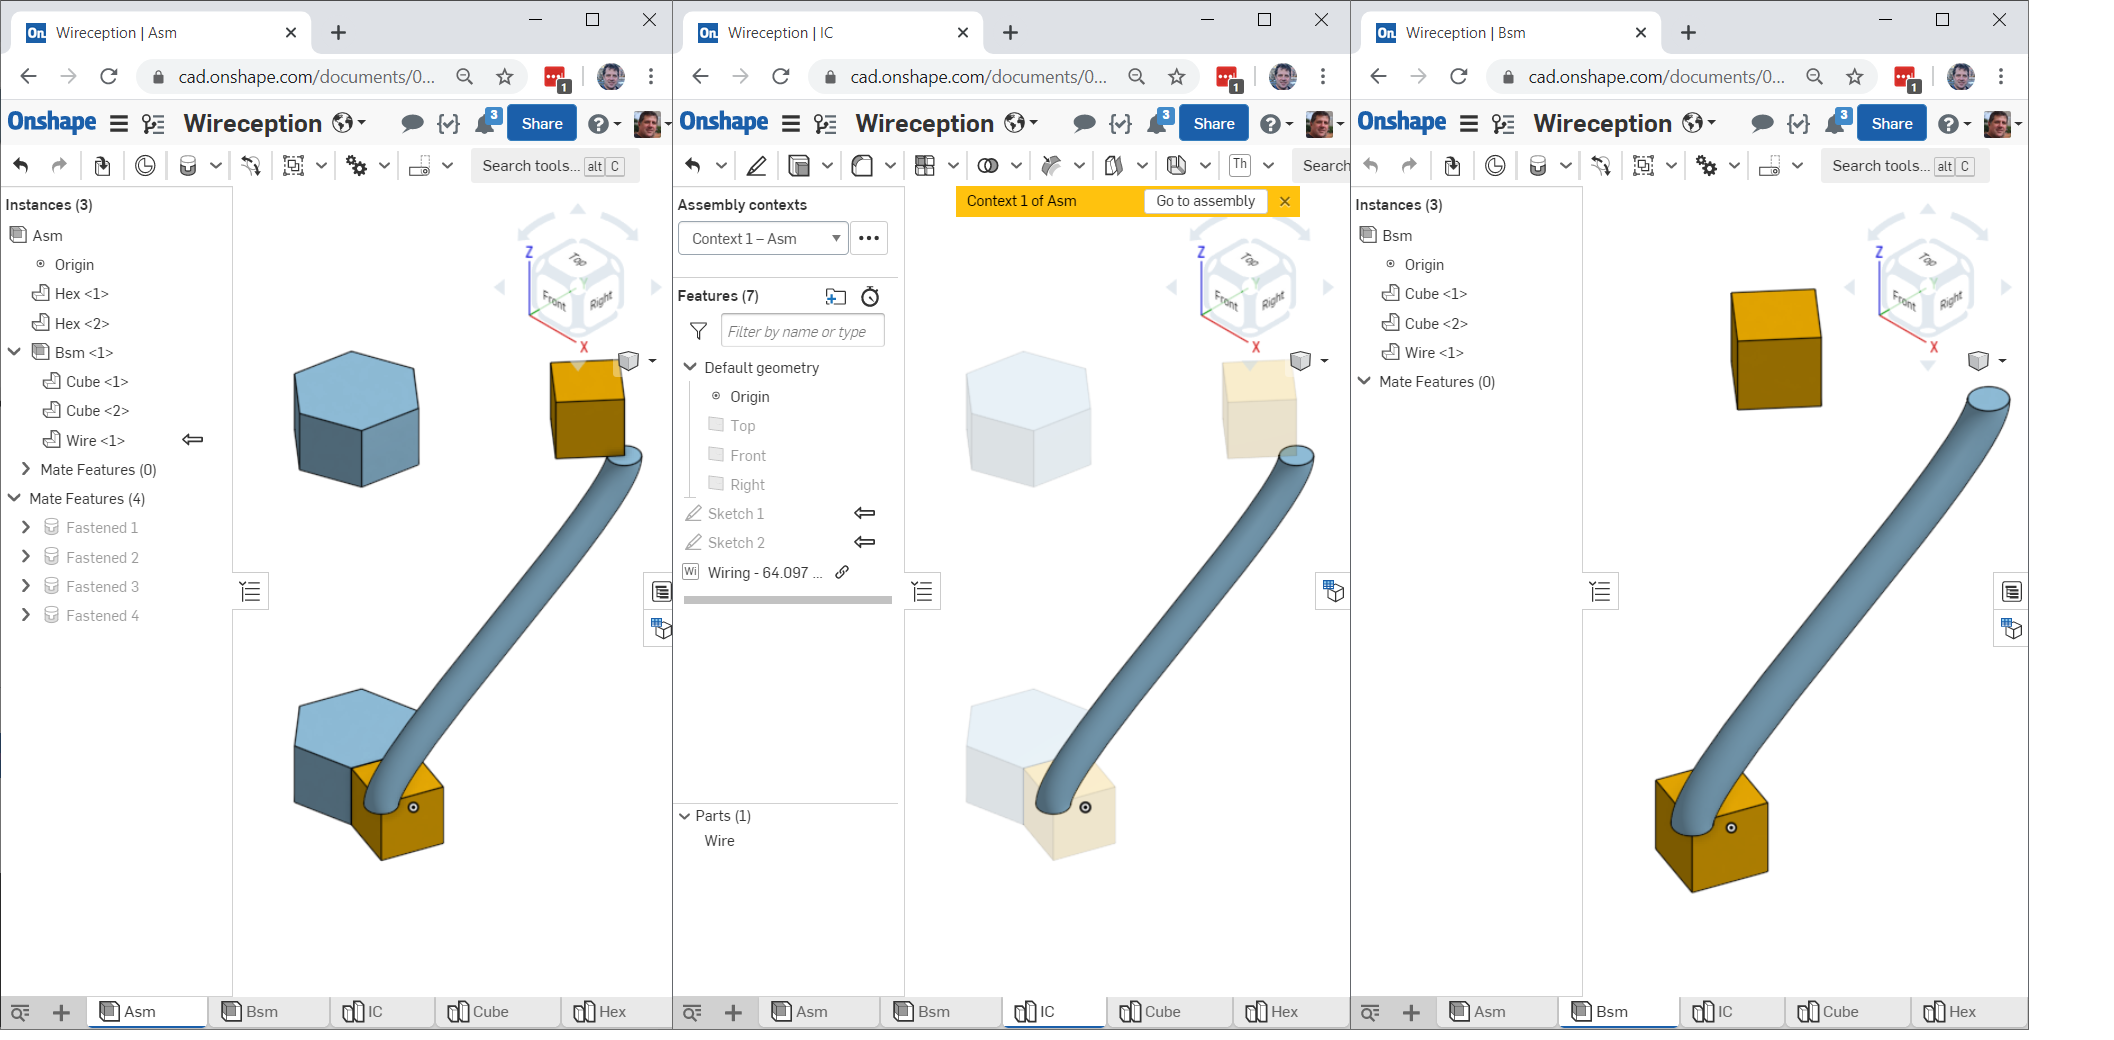This screenshot has height=1040, width=2114.
Task: Click the document globe icon in Bsm window
Action: 1692,123
